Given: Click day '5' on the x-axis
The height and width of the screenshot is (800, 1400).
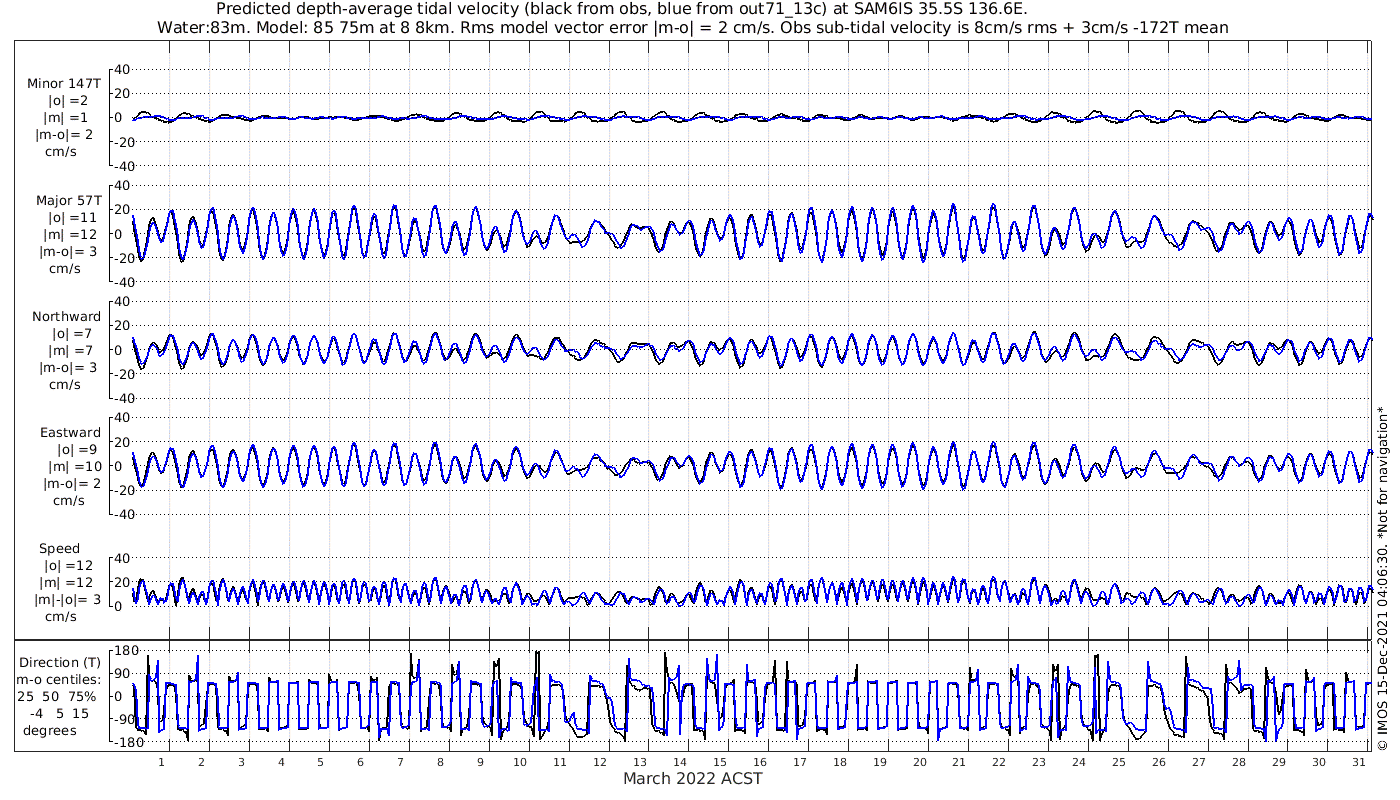Looking at the screenshot, I should pos(320,762).
